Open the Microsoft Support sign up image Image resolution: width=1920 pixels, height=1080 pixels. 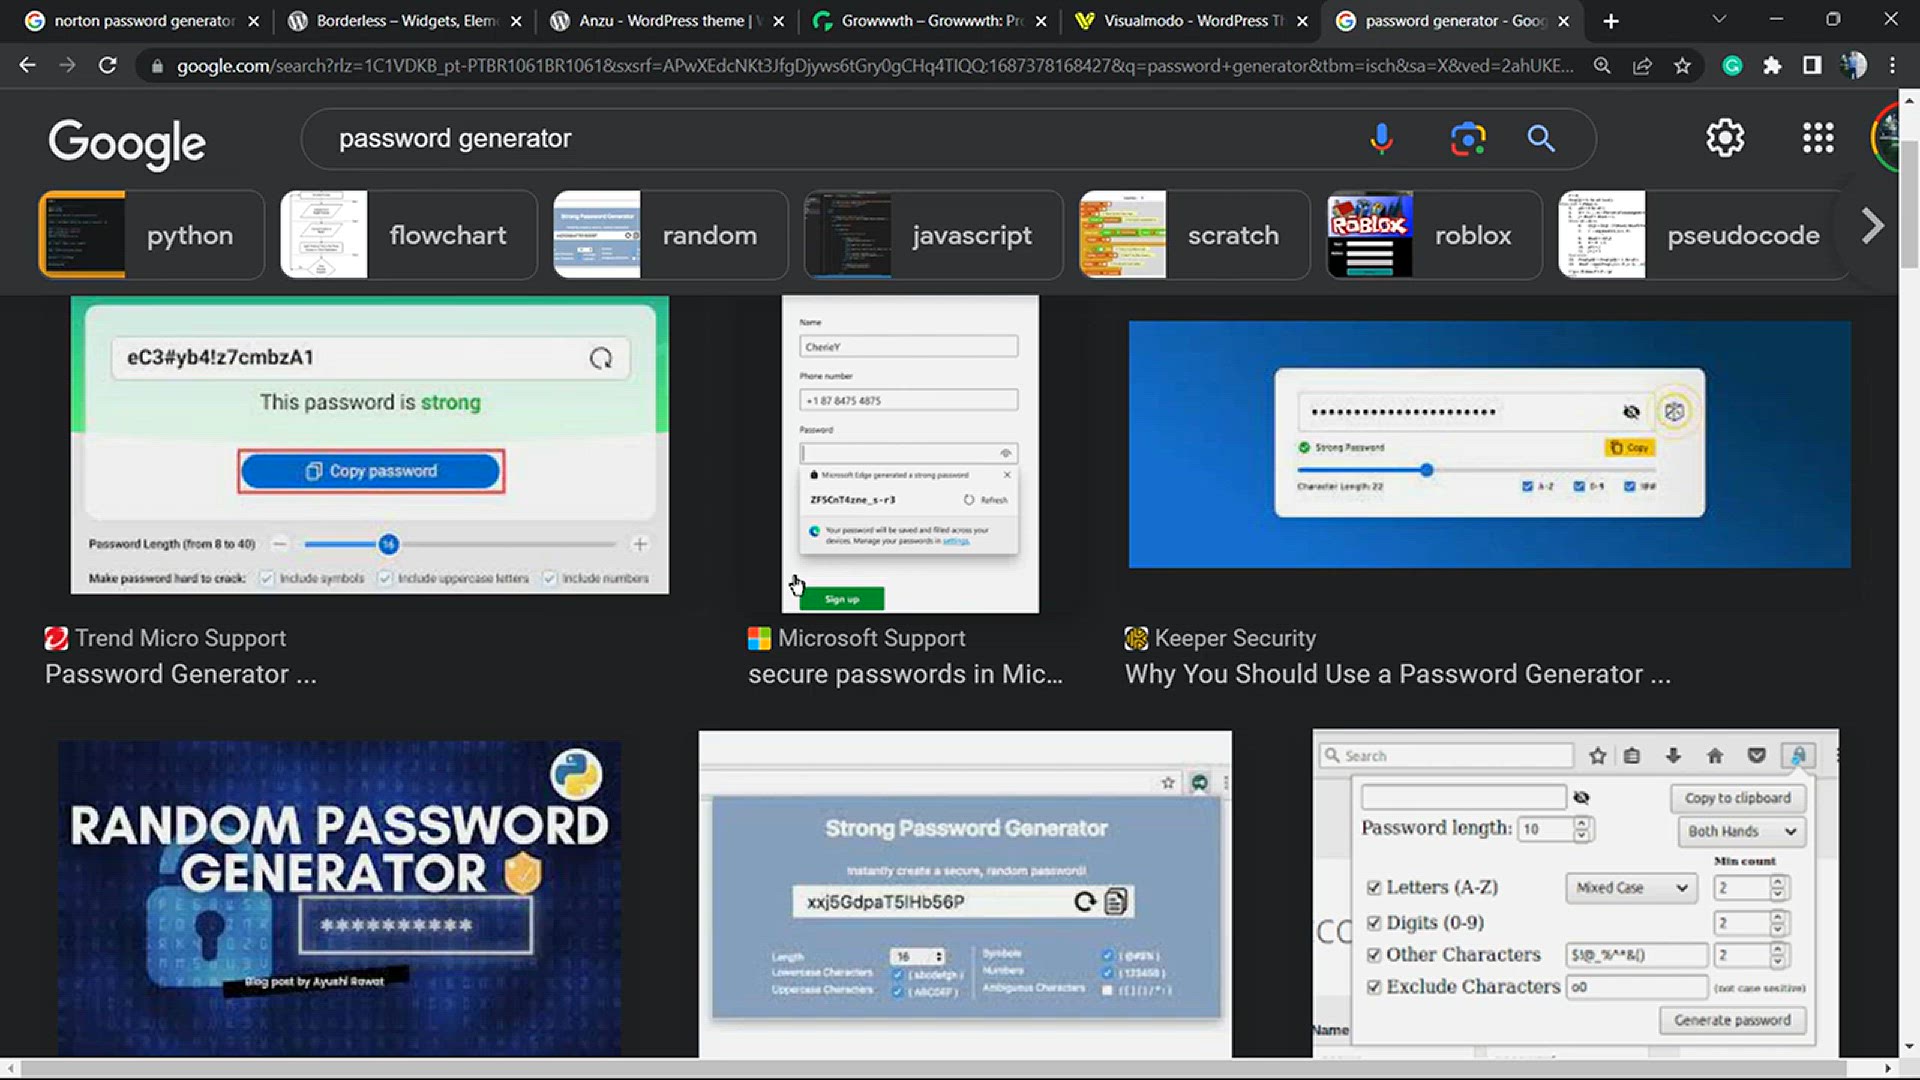click(x=910, y=453)
